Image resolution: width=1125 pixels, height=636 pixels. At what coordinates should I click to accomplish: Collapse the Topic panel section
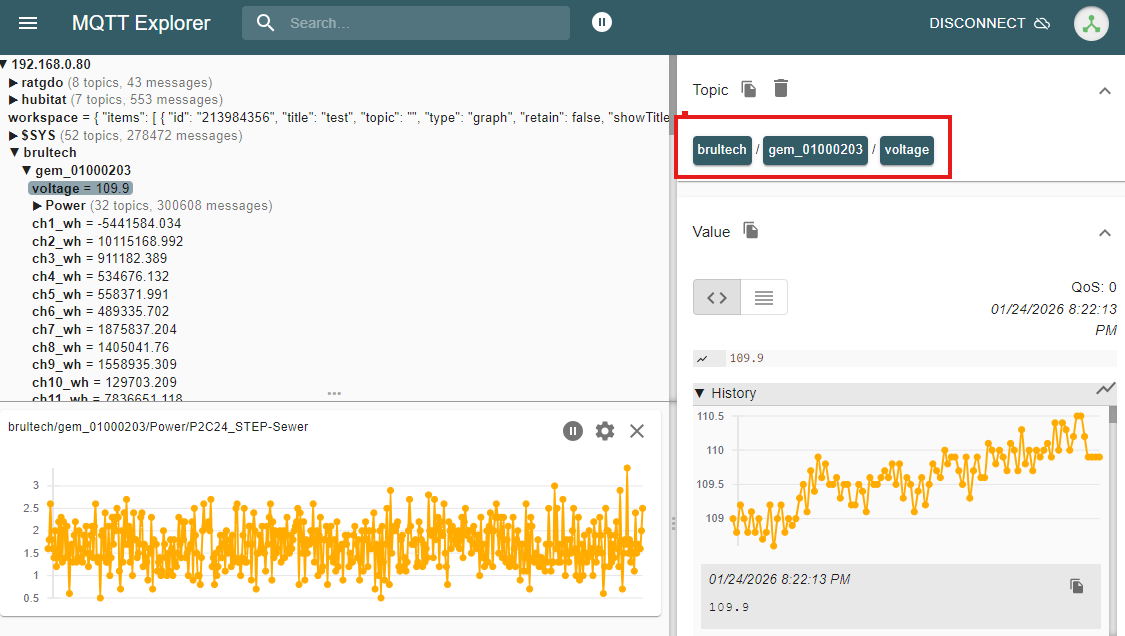click(x=1104, y=90)
